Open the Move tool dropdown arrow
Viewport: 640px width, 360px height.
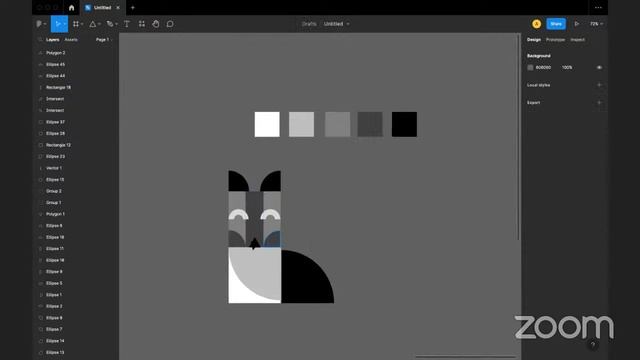(x=64, y=24)
